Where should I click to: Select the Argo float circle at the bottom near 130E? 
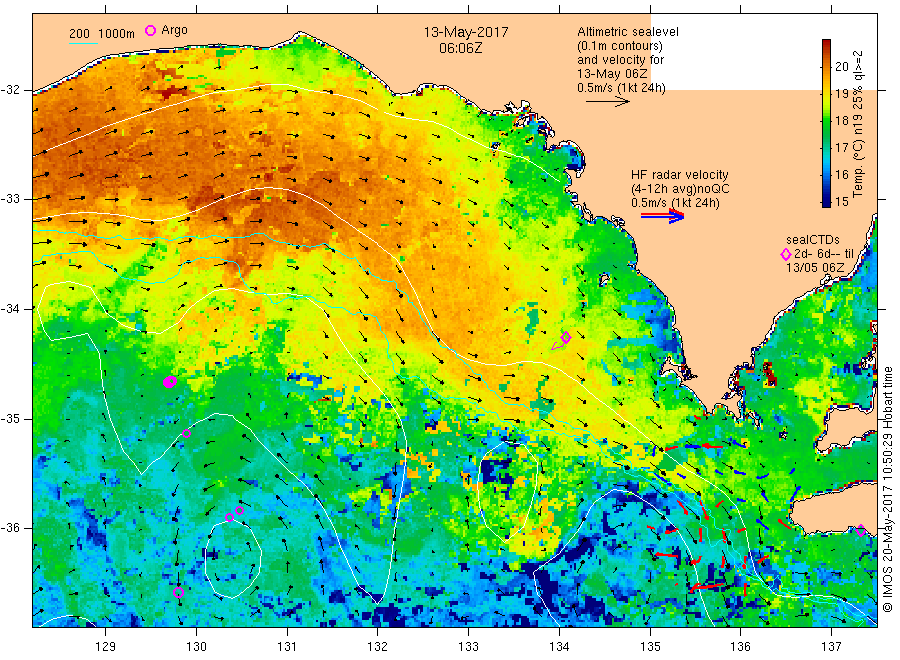pyautogui.click(x=179, y=592)
